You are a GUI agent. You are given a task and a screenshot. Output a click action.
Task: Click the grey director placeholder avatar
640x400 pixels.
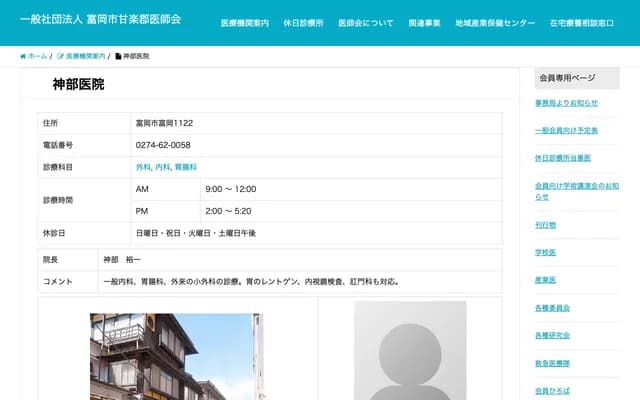point(410,351)
